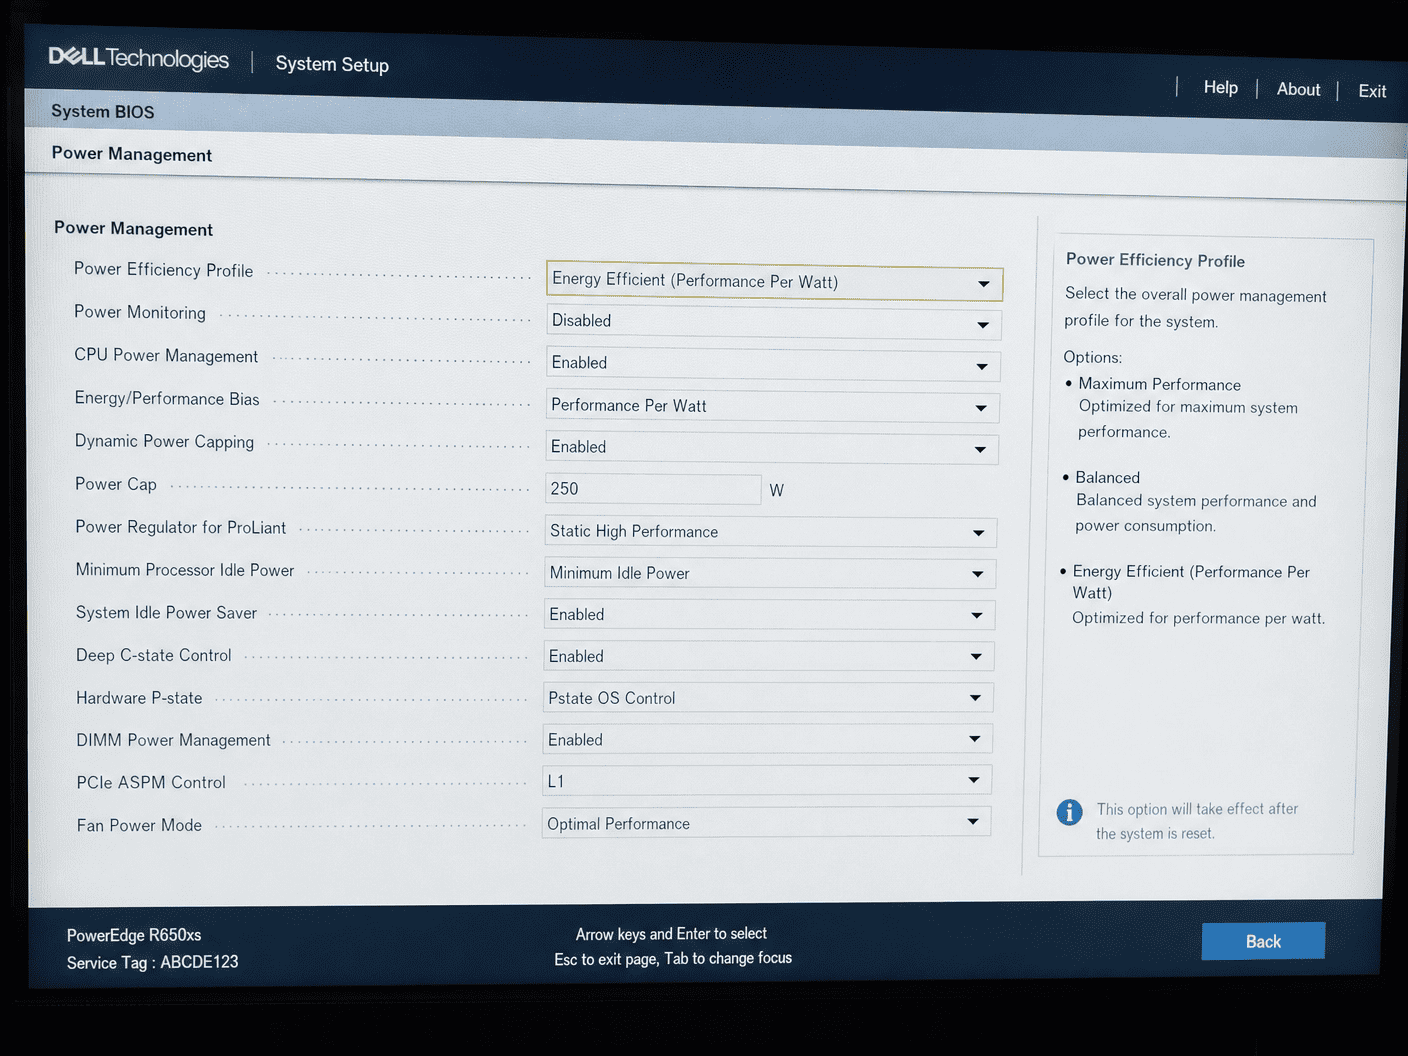
Task: Click the W unit beside Power Cap
Action: (776, 491)
